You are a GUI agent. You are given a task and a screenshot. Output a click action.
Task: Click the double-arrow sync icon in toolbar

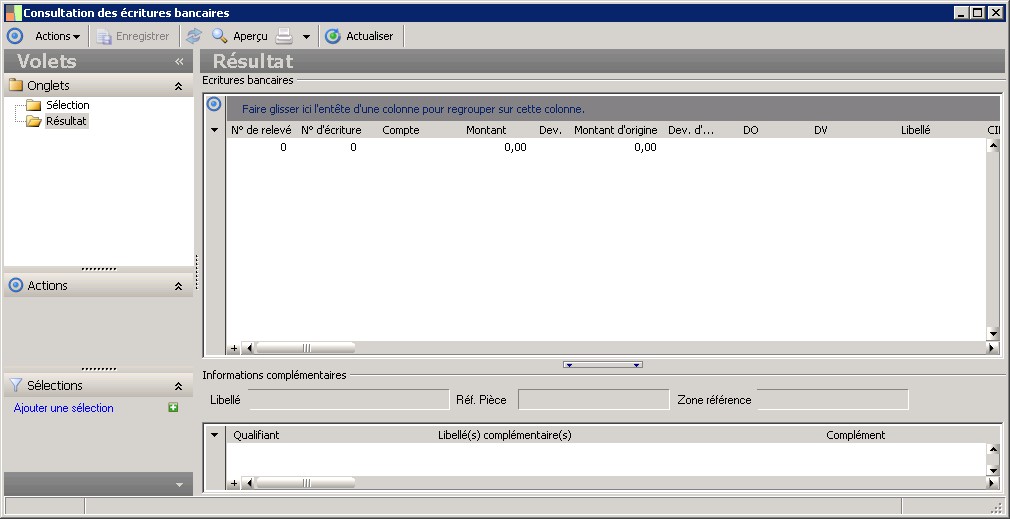(x=194, y=36)
